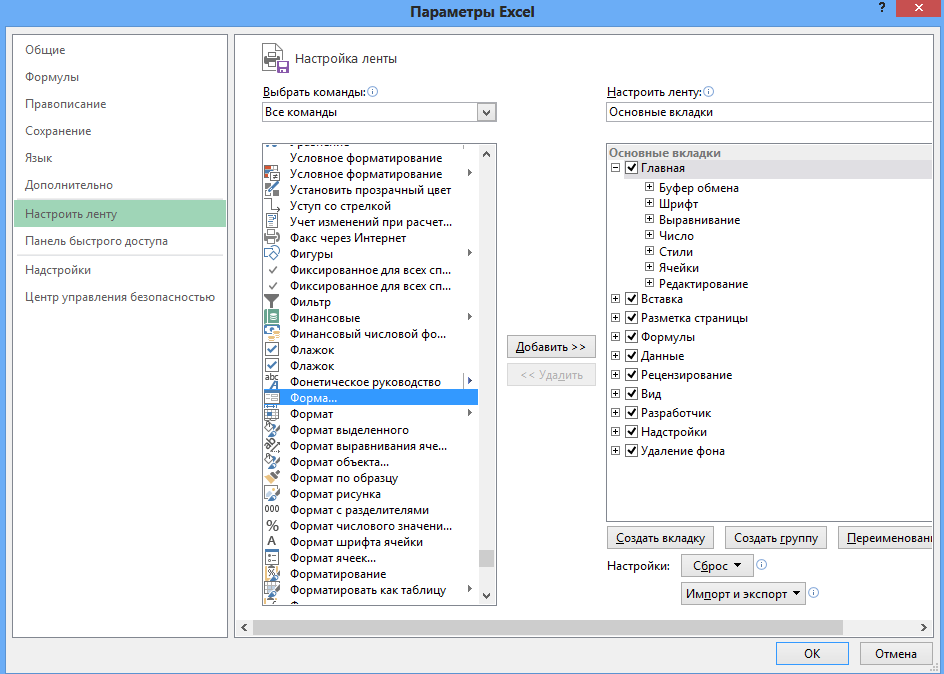Image resolution: width=944 pixels, height=674 pixels.
Task: Click the 'Формат по образцу' paintbrush icon
Action: point(272,478)
